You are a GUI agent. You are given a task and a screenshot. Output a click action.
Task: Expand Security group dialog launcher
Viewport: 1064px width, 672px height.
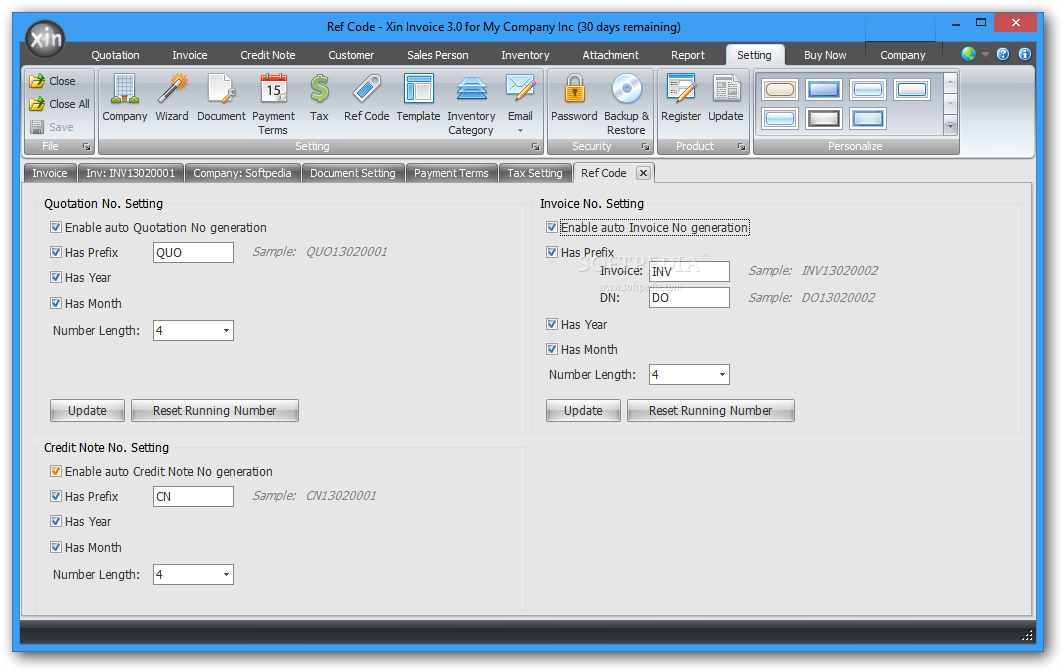tap(645, 147)
